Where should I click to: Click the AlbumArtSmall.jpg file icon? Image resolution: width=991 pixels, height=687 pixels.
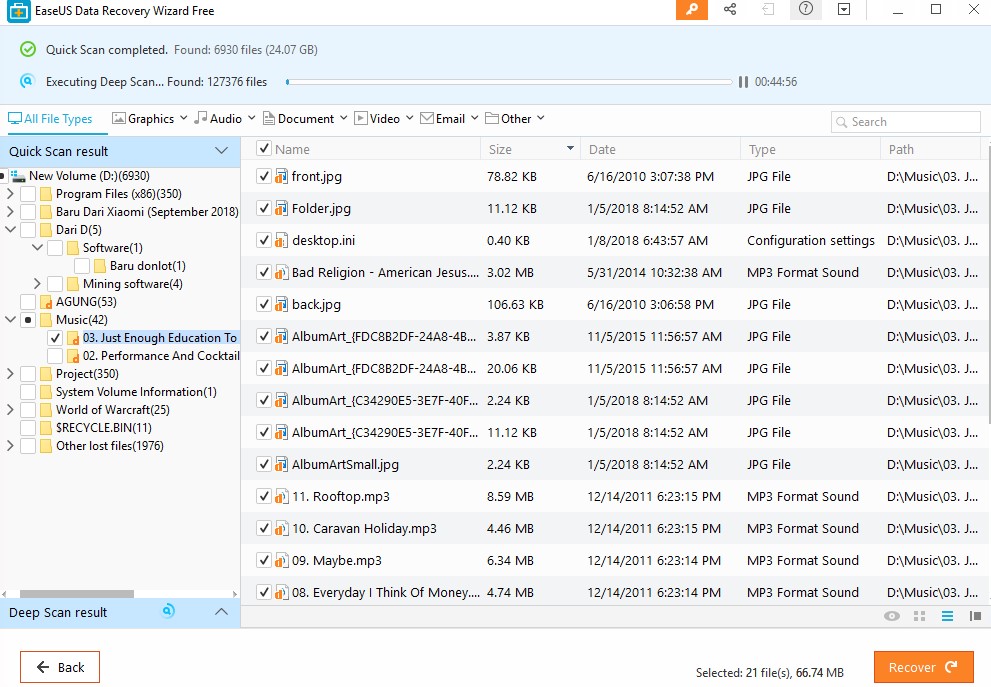tap(281, 464)
